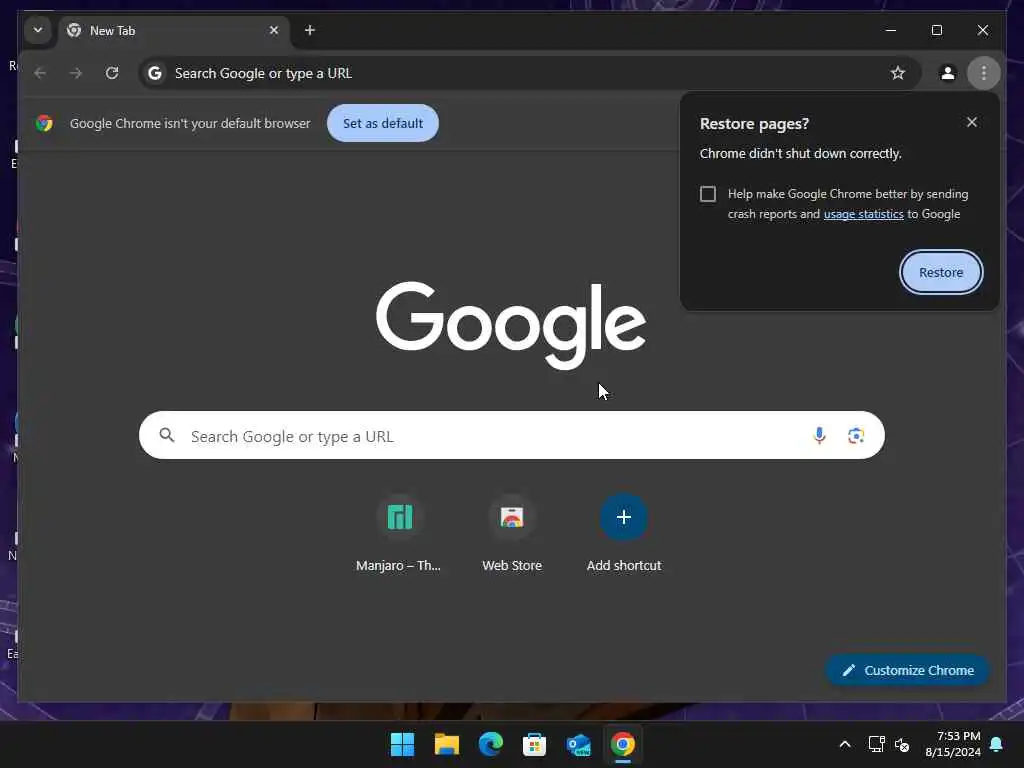
Task: Click the browser forward arrow
Action: pyautogui.click(x=76, y=73)
